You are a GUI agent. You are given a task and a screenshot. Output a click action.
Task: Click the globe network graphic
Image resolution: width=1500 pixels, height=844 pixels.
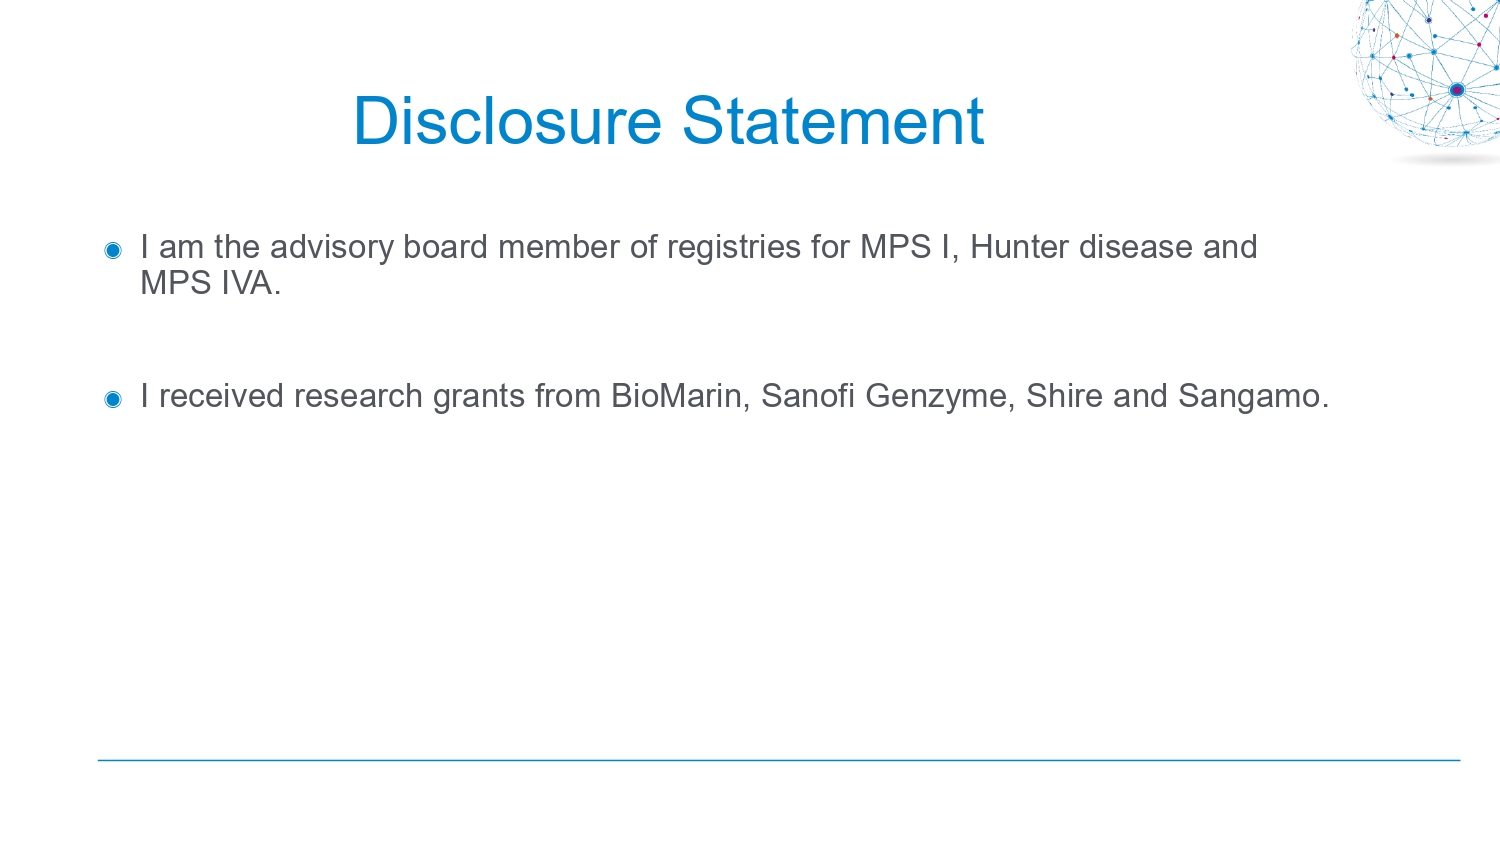1426,74
